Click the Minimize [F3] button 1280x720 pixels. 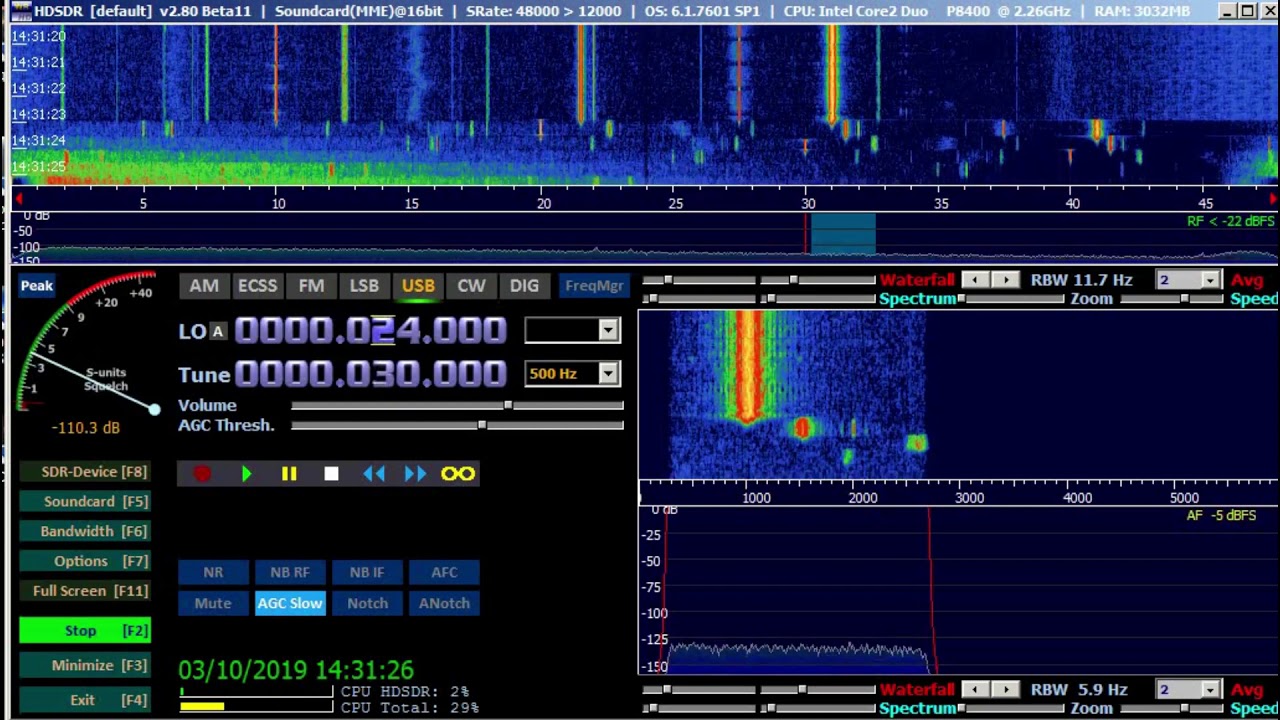coord(85,665)
